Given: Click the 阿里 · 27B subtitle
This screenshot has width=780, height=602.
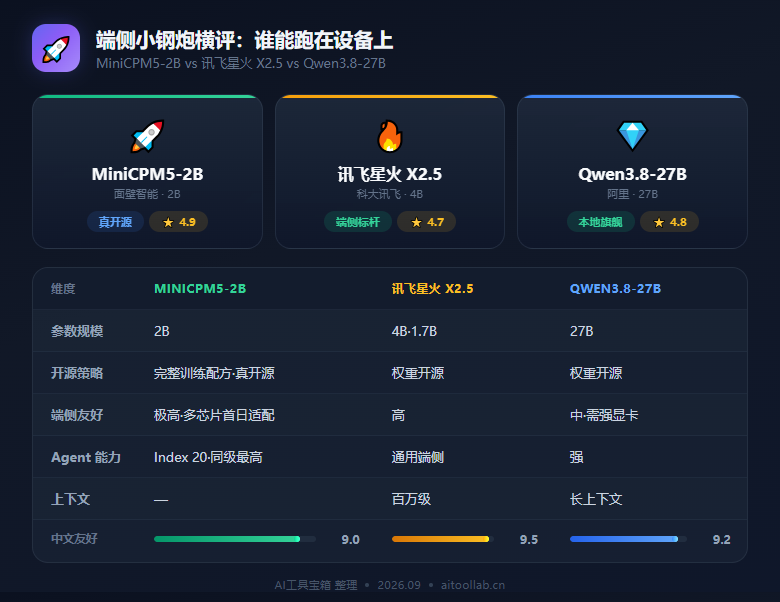Looking at the screenshot, I should tap(632, 194).
